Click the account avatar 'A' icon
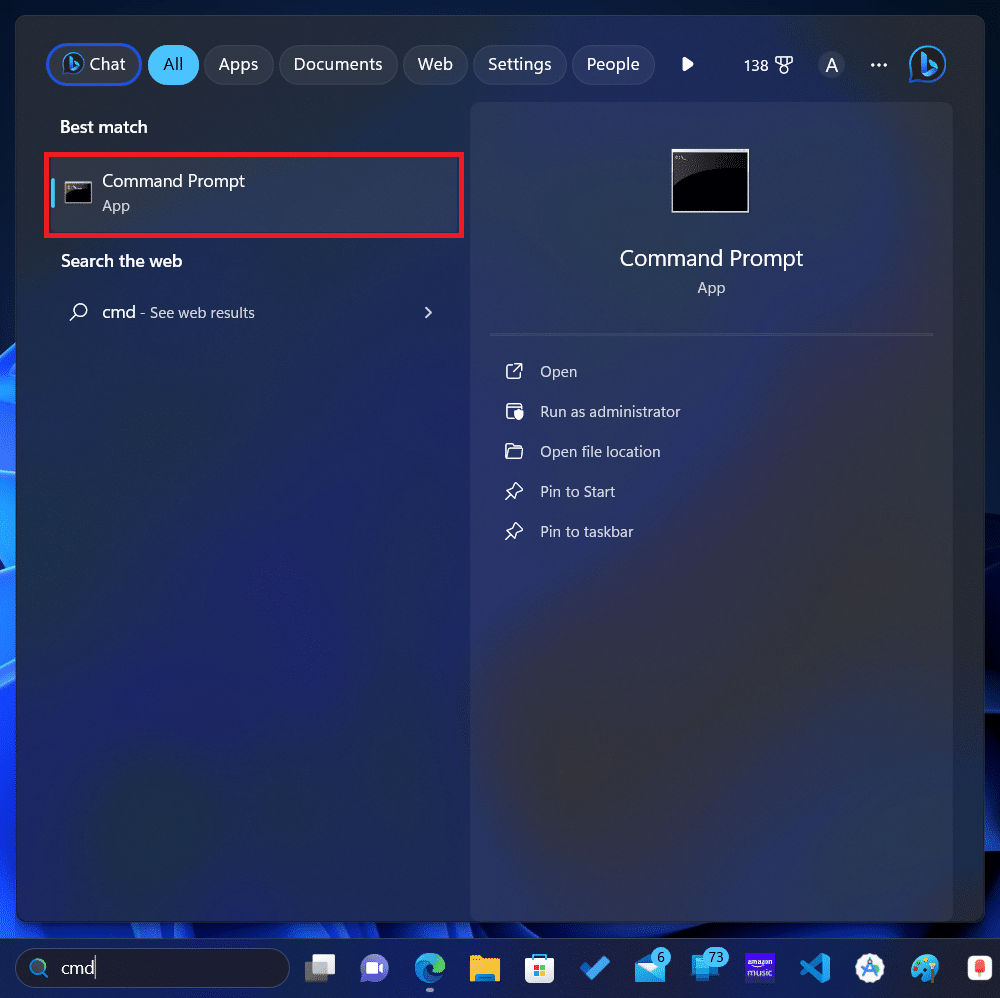 pos(831,65)
